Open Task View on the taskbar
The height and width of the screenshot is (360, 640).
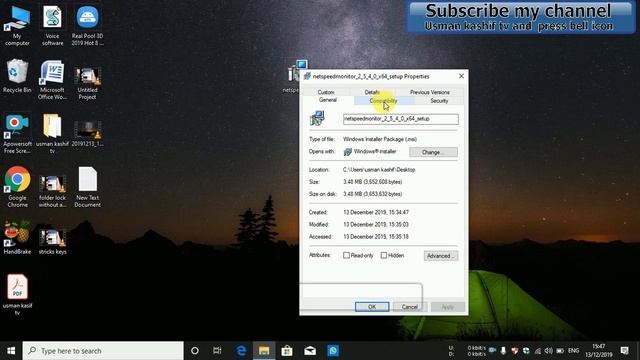click(x=217, y=351)
